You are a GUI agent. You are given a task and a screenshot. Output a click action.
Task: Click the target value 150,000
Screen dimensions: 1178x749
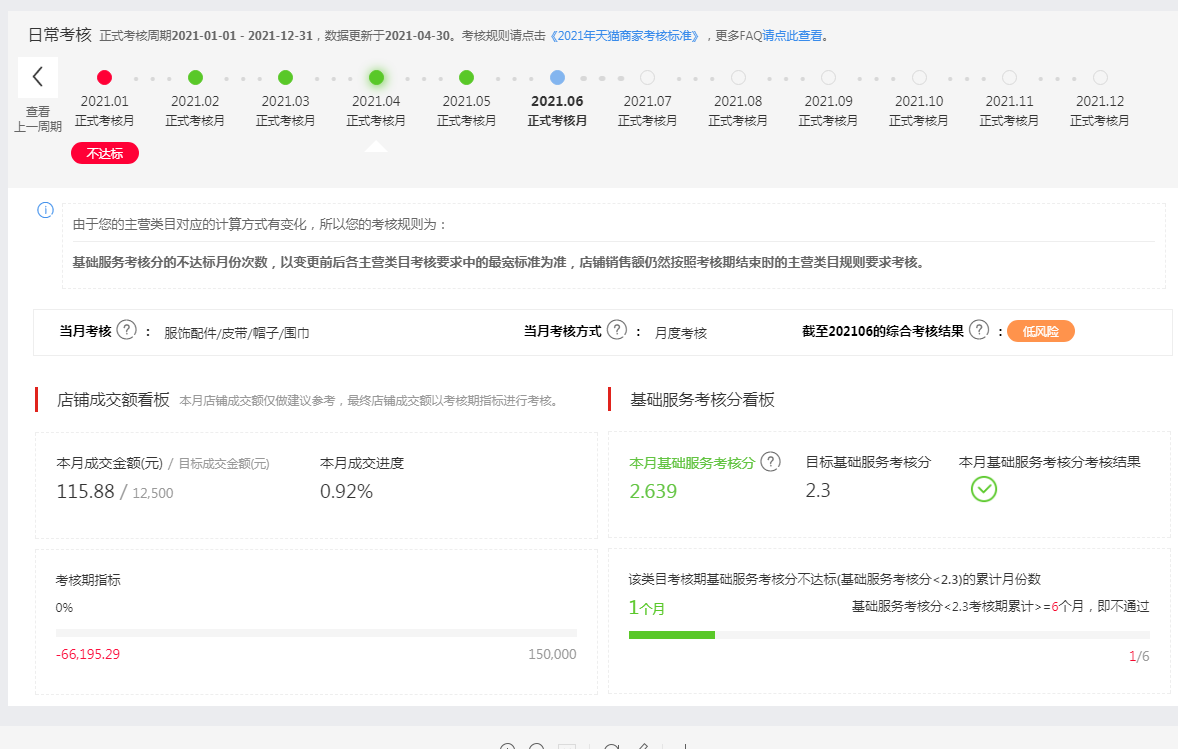click(x=552, y=654)
